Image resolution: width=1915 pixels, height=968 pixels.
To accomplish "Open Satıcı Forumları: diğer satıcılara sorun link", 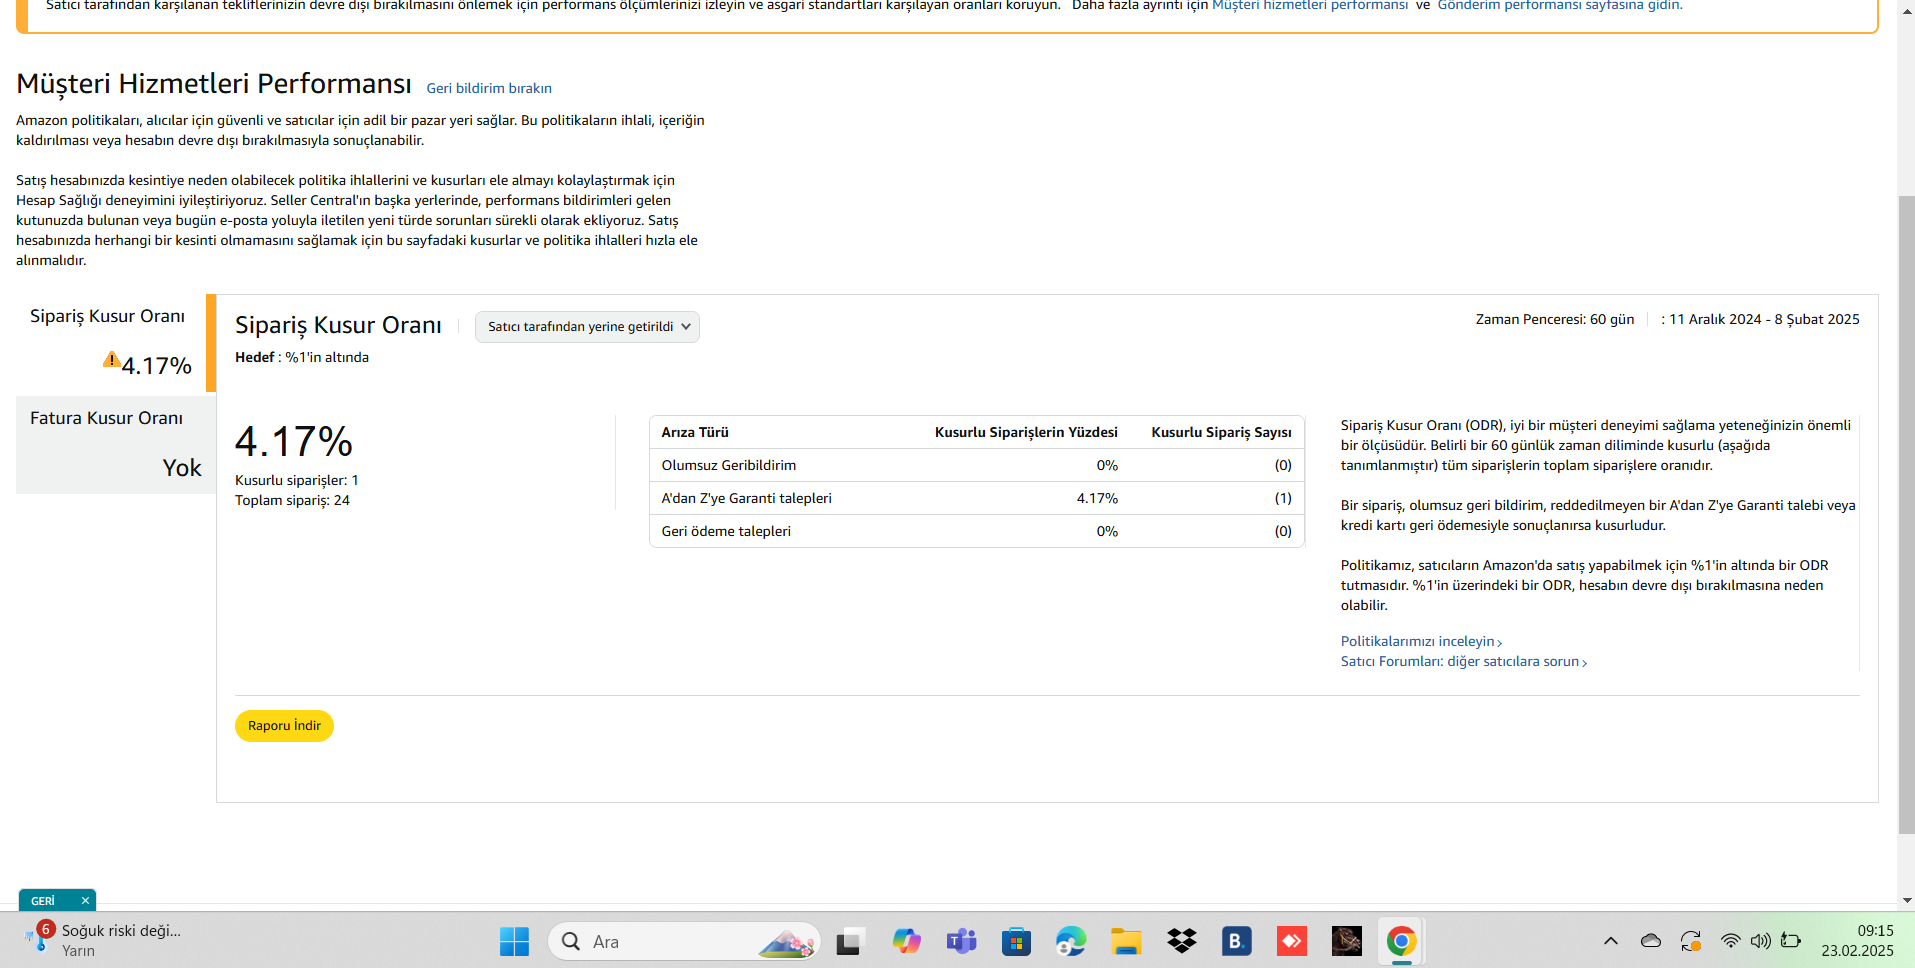I will coord(1464,661).
